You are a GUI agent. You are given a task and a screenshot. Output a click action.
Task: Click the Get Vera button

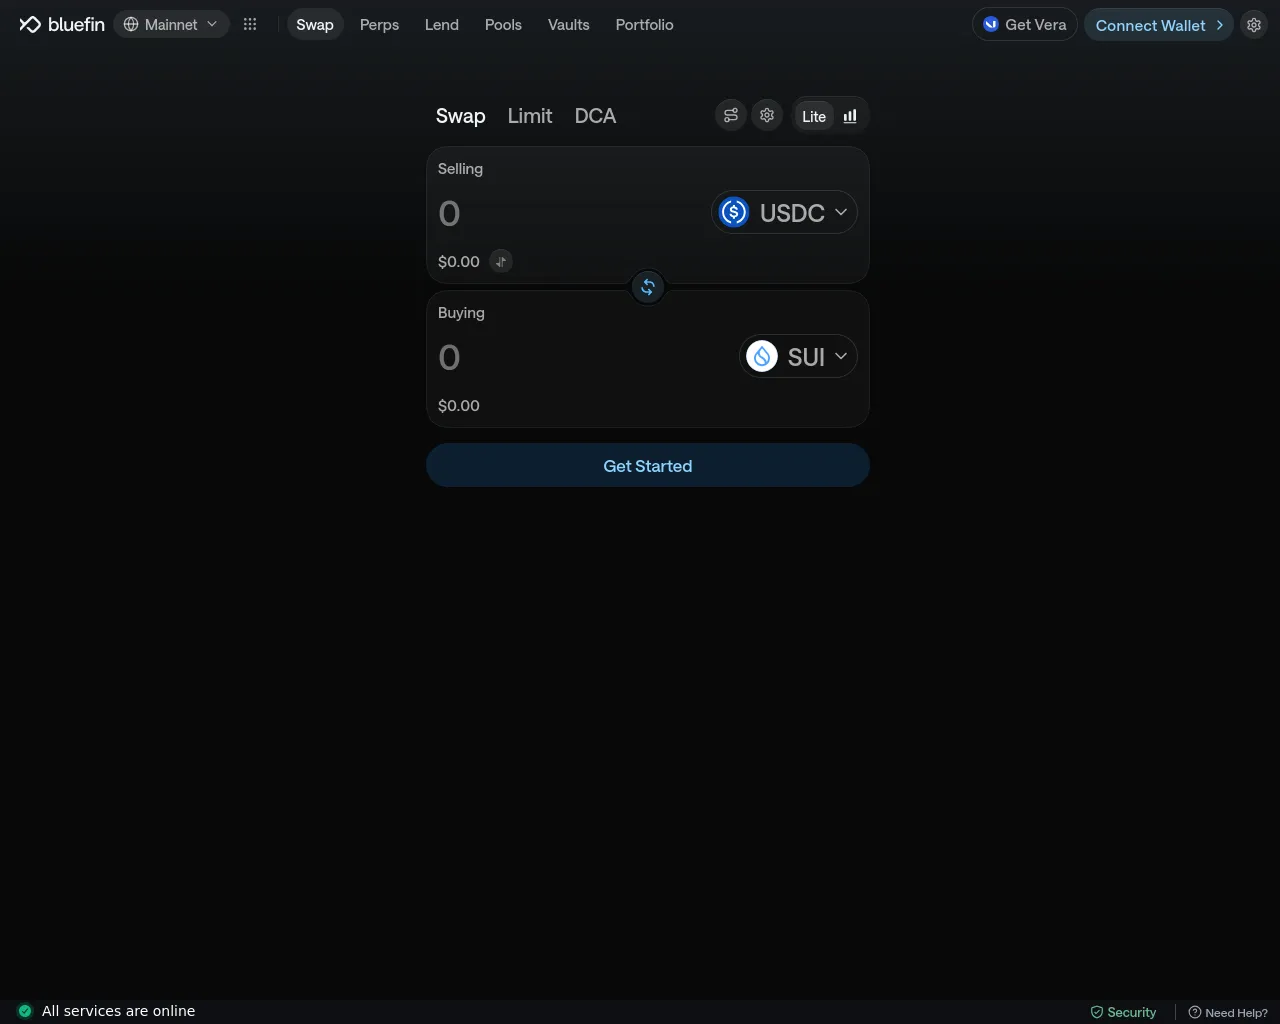coord(1024,24)
